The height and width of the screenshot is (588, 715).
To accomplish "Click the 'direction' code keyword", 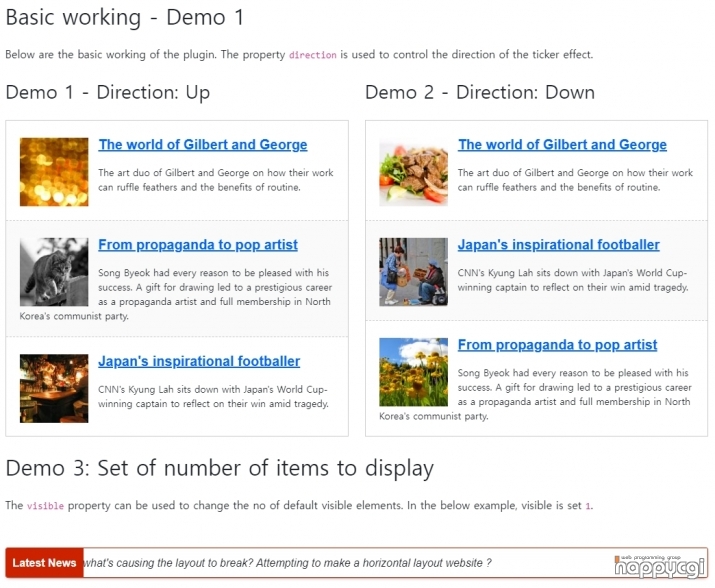I will click(312, 55).
